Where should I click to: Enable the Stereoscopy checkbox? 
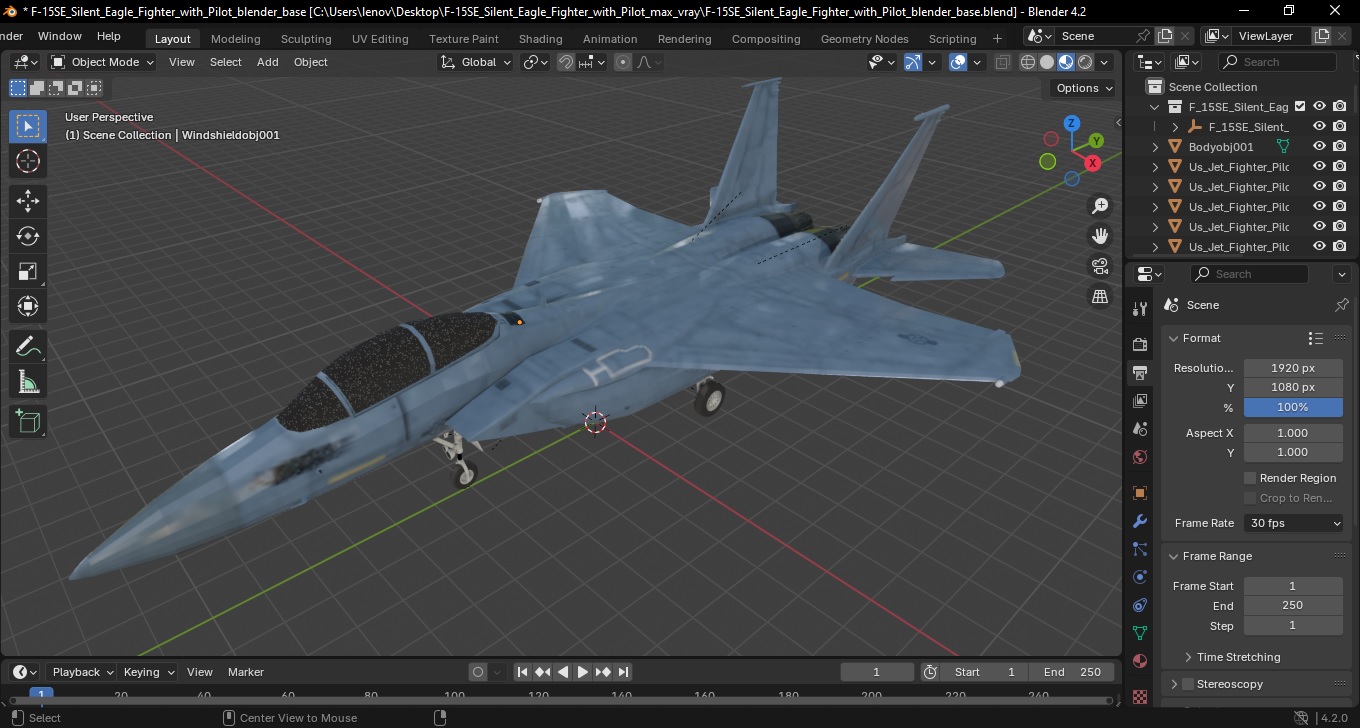1188,684
